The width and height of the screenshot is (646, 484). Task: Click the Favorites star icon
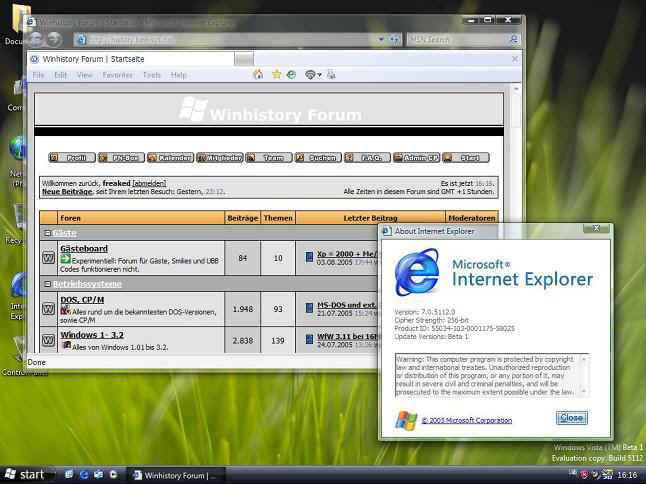[x=276, y=75]
